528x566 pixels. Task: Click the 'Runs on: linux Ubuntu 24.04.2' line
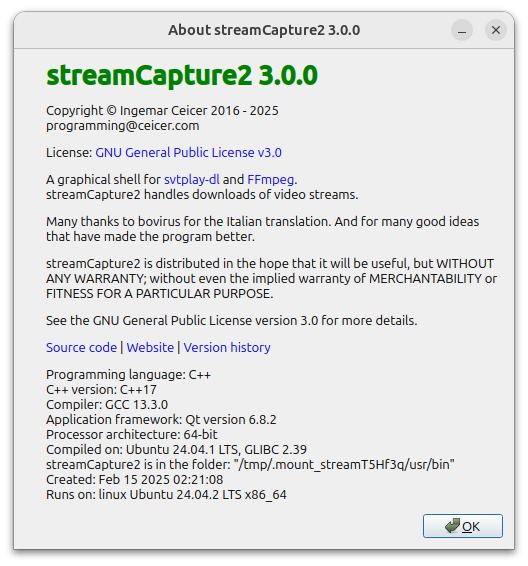tap(166, 495)
